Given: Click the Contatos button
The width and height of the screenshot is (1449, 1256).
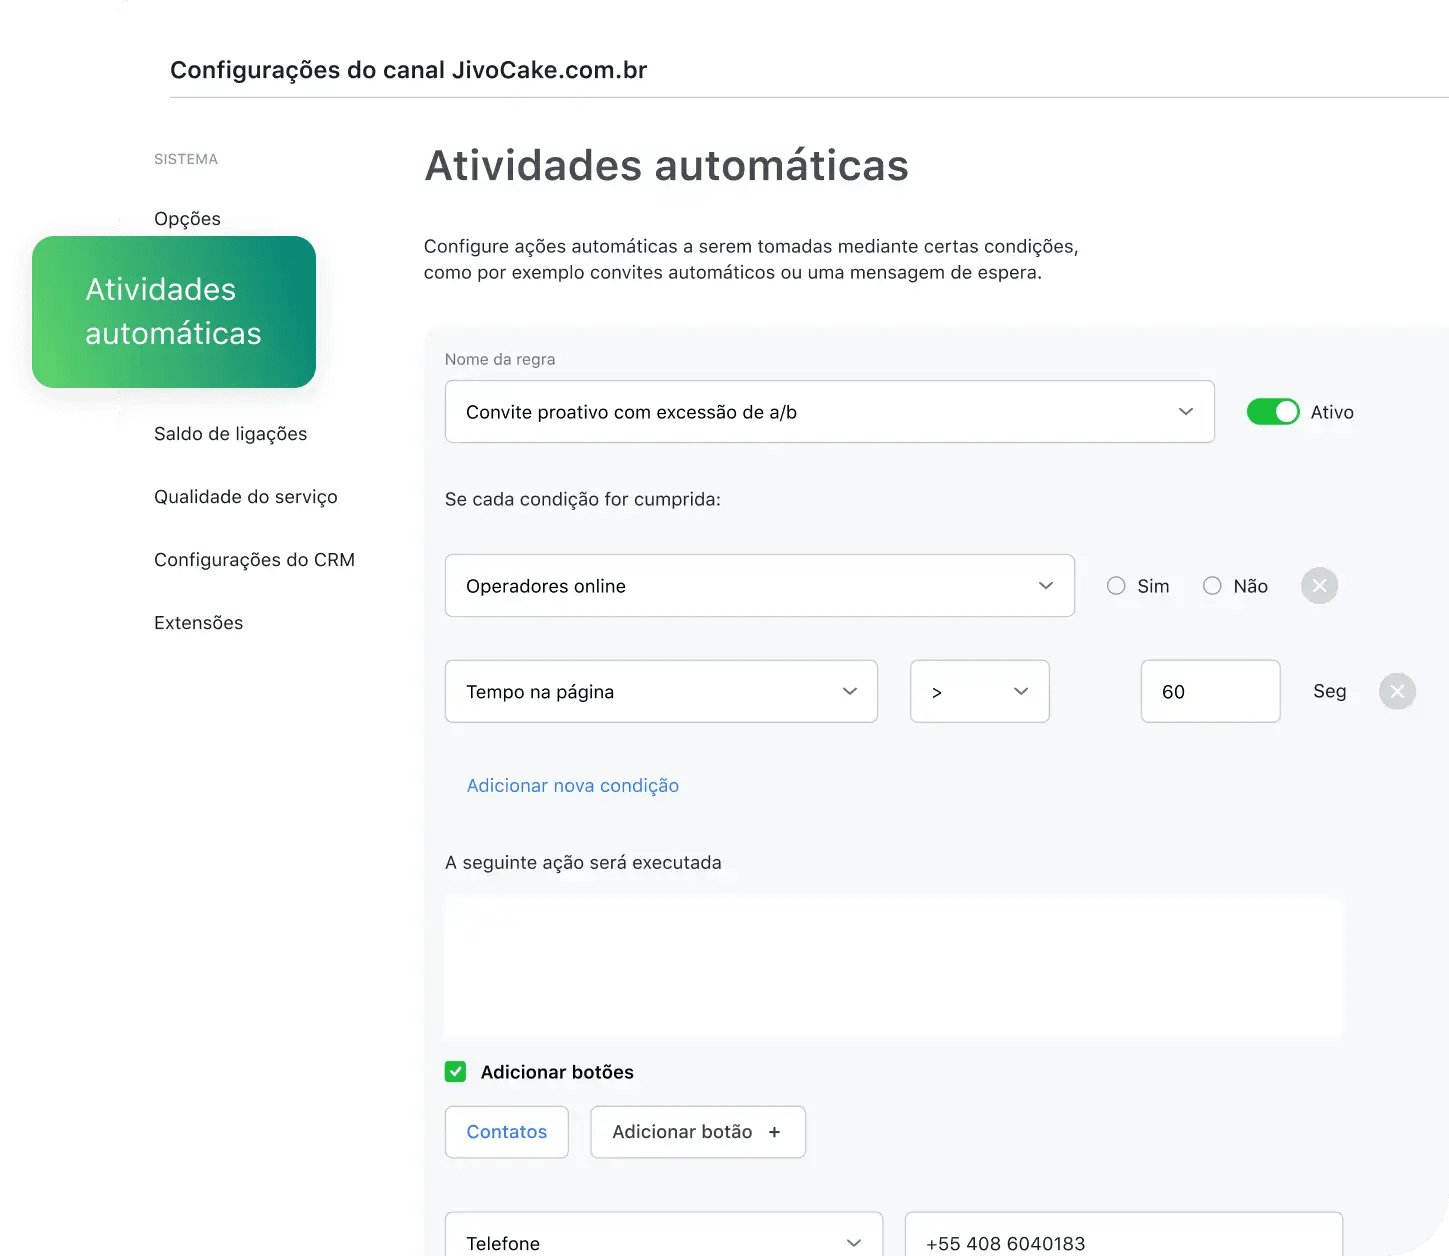Looking at the screenshot, I should coord(507,1132).
